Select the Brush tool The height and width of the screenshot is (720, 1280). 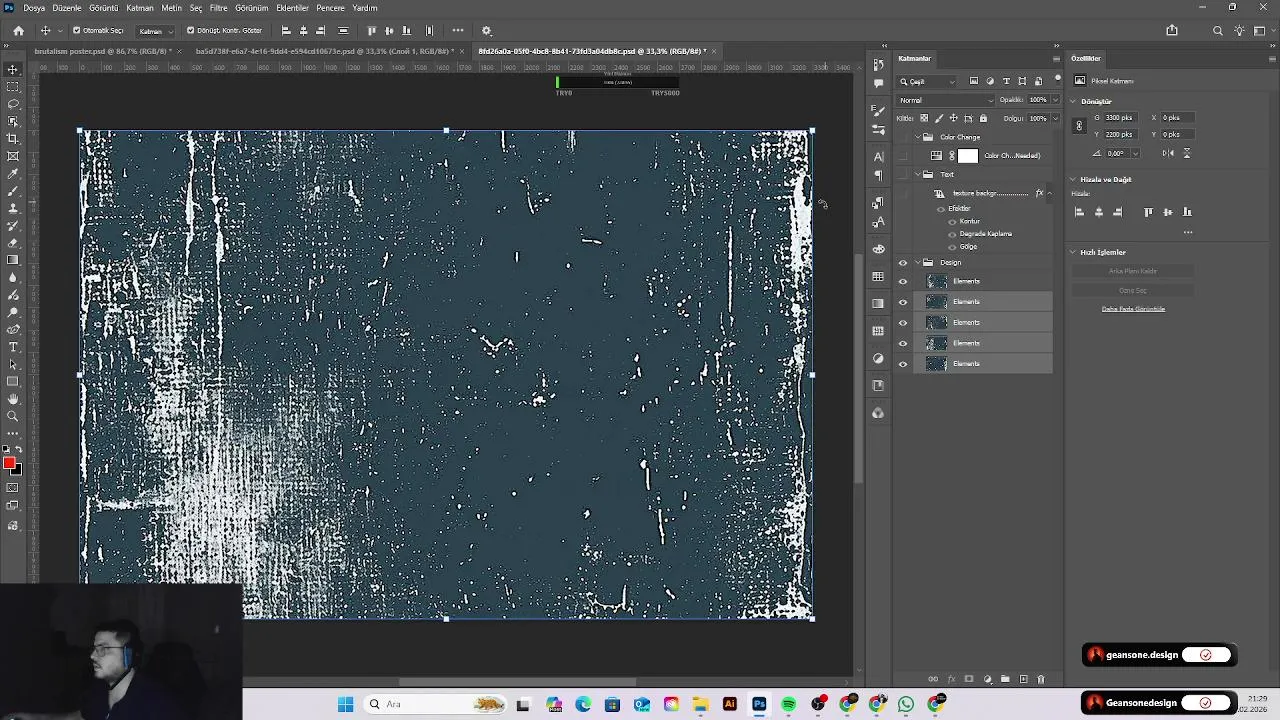[13, 190]
